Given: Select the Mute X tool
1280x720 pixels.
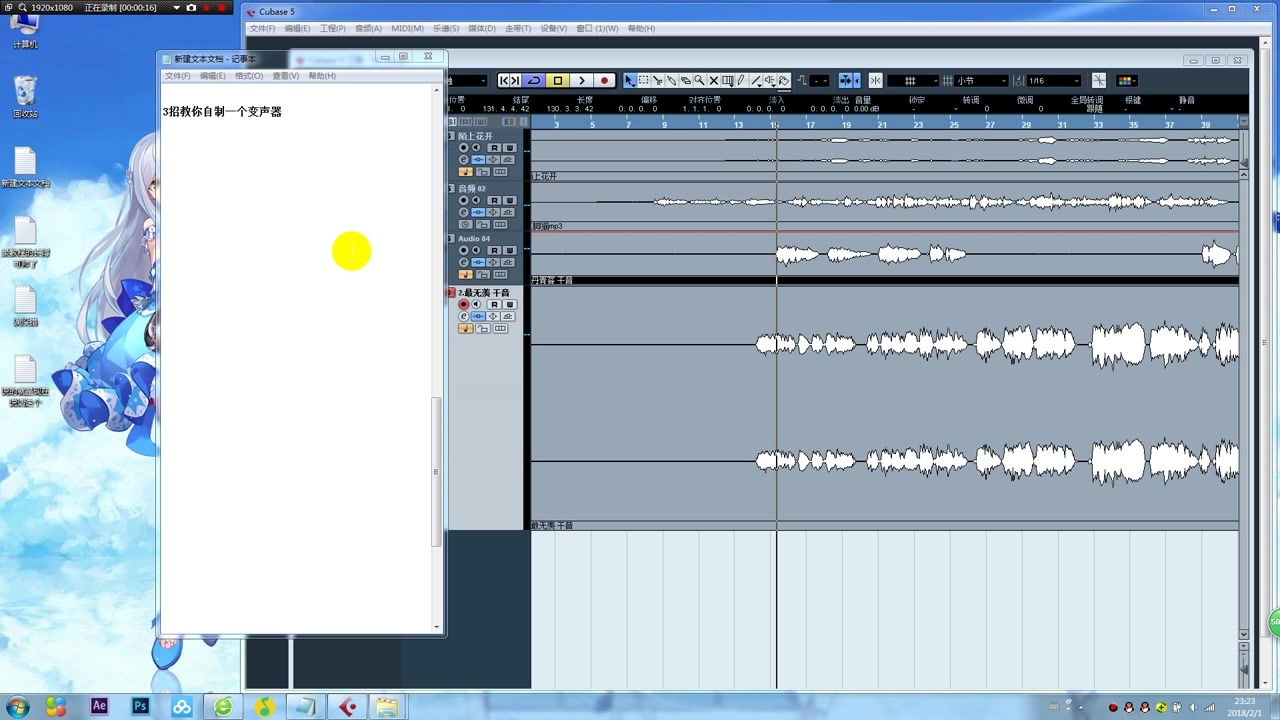Looking at the screenshot, I should tap(713, 80).
